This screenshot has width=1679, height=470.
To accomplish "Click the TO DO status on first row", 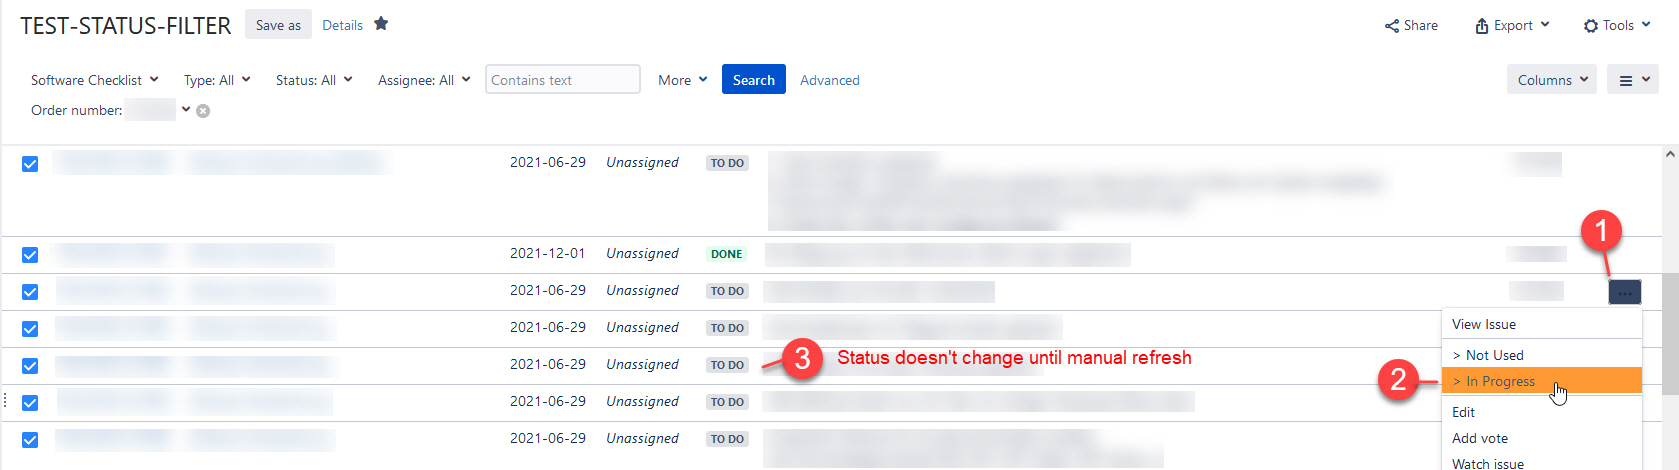I will (727, 163).
